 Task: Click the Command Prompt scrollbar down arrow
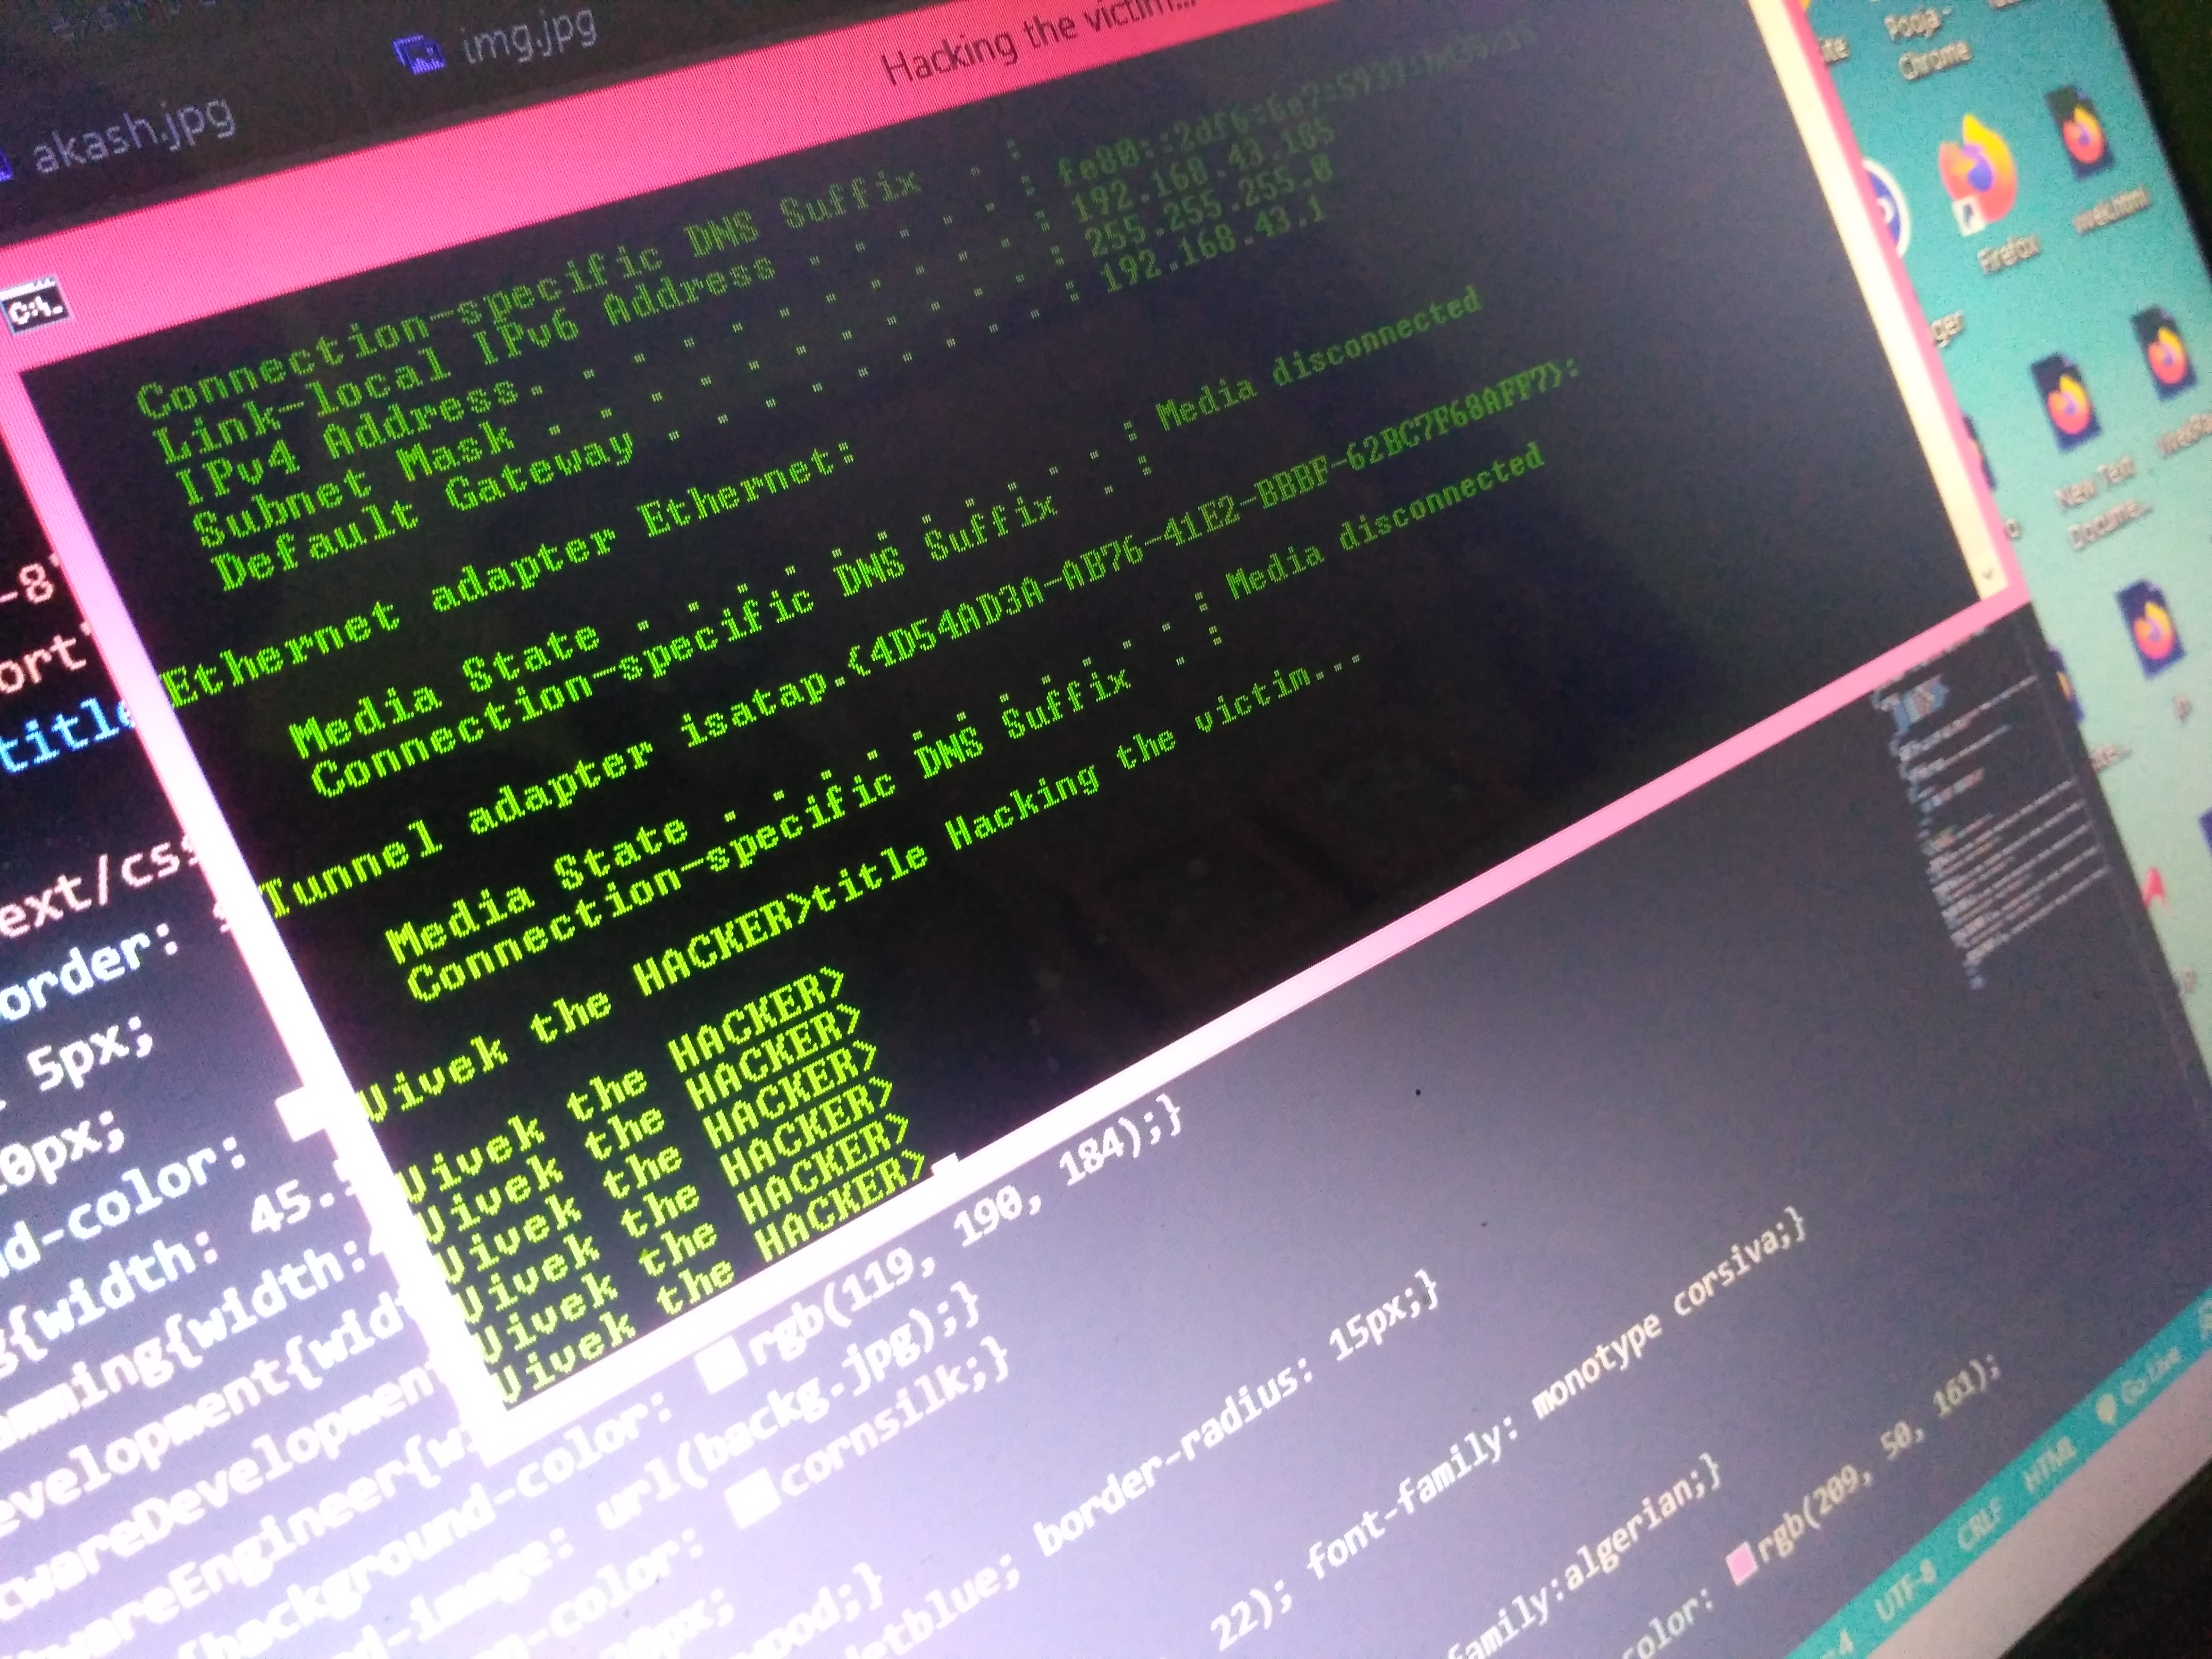click(x=1986, y=574)
